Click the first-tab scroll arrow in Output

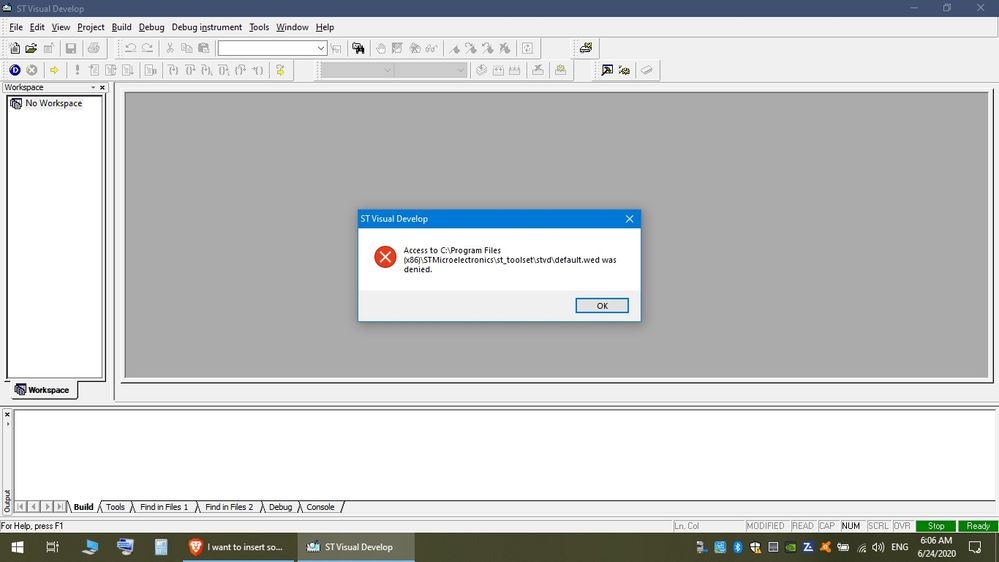tap(20, 507)
